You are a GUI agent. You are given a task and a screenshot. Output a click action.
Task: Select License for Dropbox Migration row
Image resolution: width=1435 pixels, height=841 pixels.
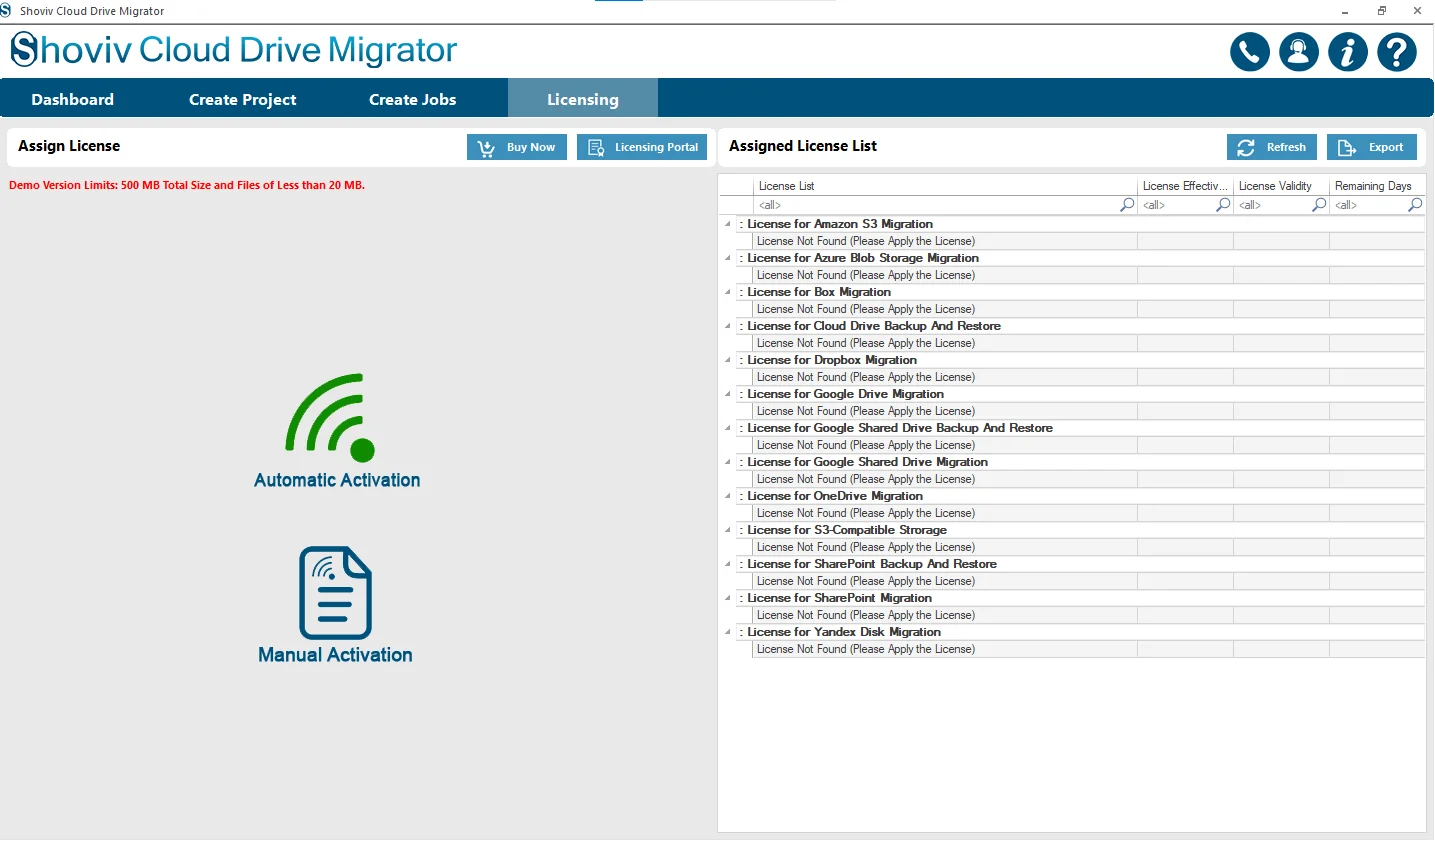(1080, 360)
